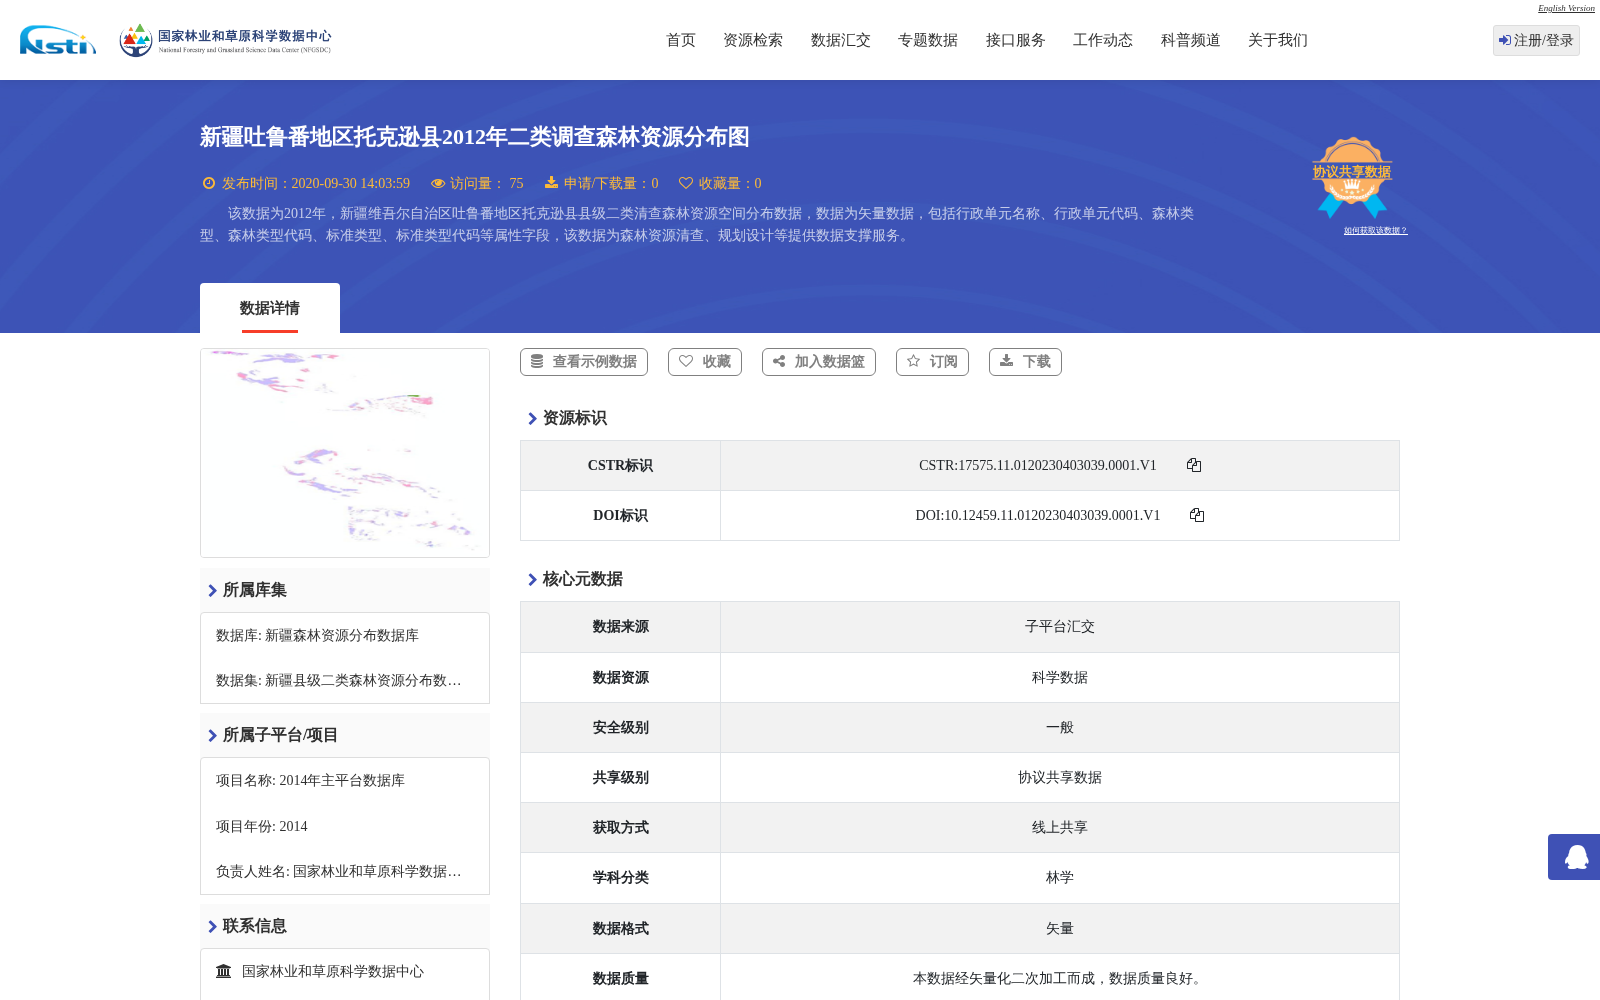The image size is (1600, 1000).
Task: Open the 数据汇交 menu
Action: pyautogui.click(x=841, y=40)
